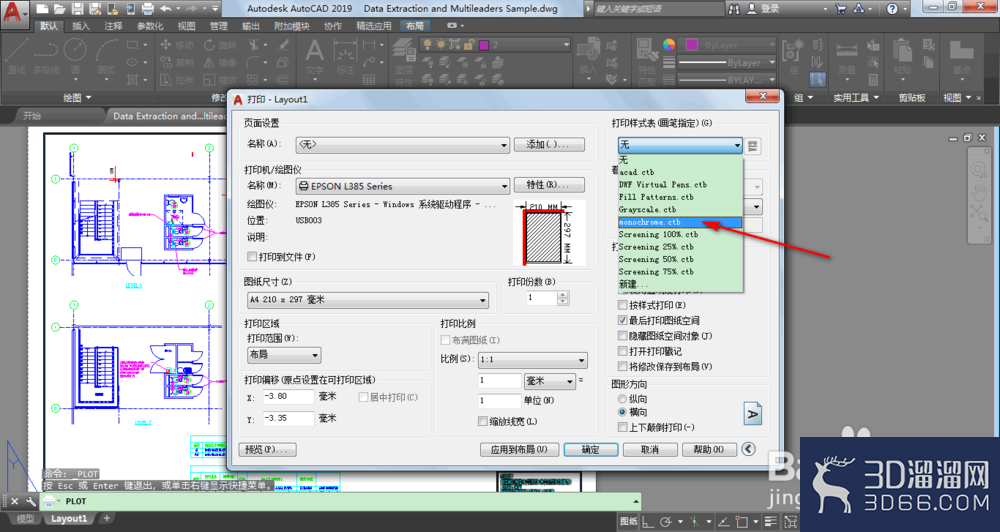Click Apply to Layout (应用到布局) button
Screen dimensions: 1000x532
[519, 450]
